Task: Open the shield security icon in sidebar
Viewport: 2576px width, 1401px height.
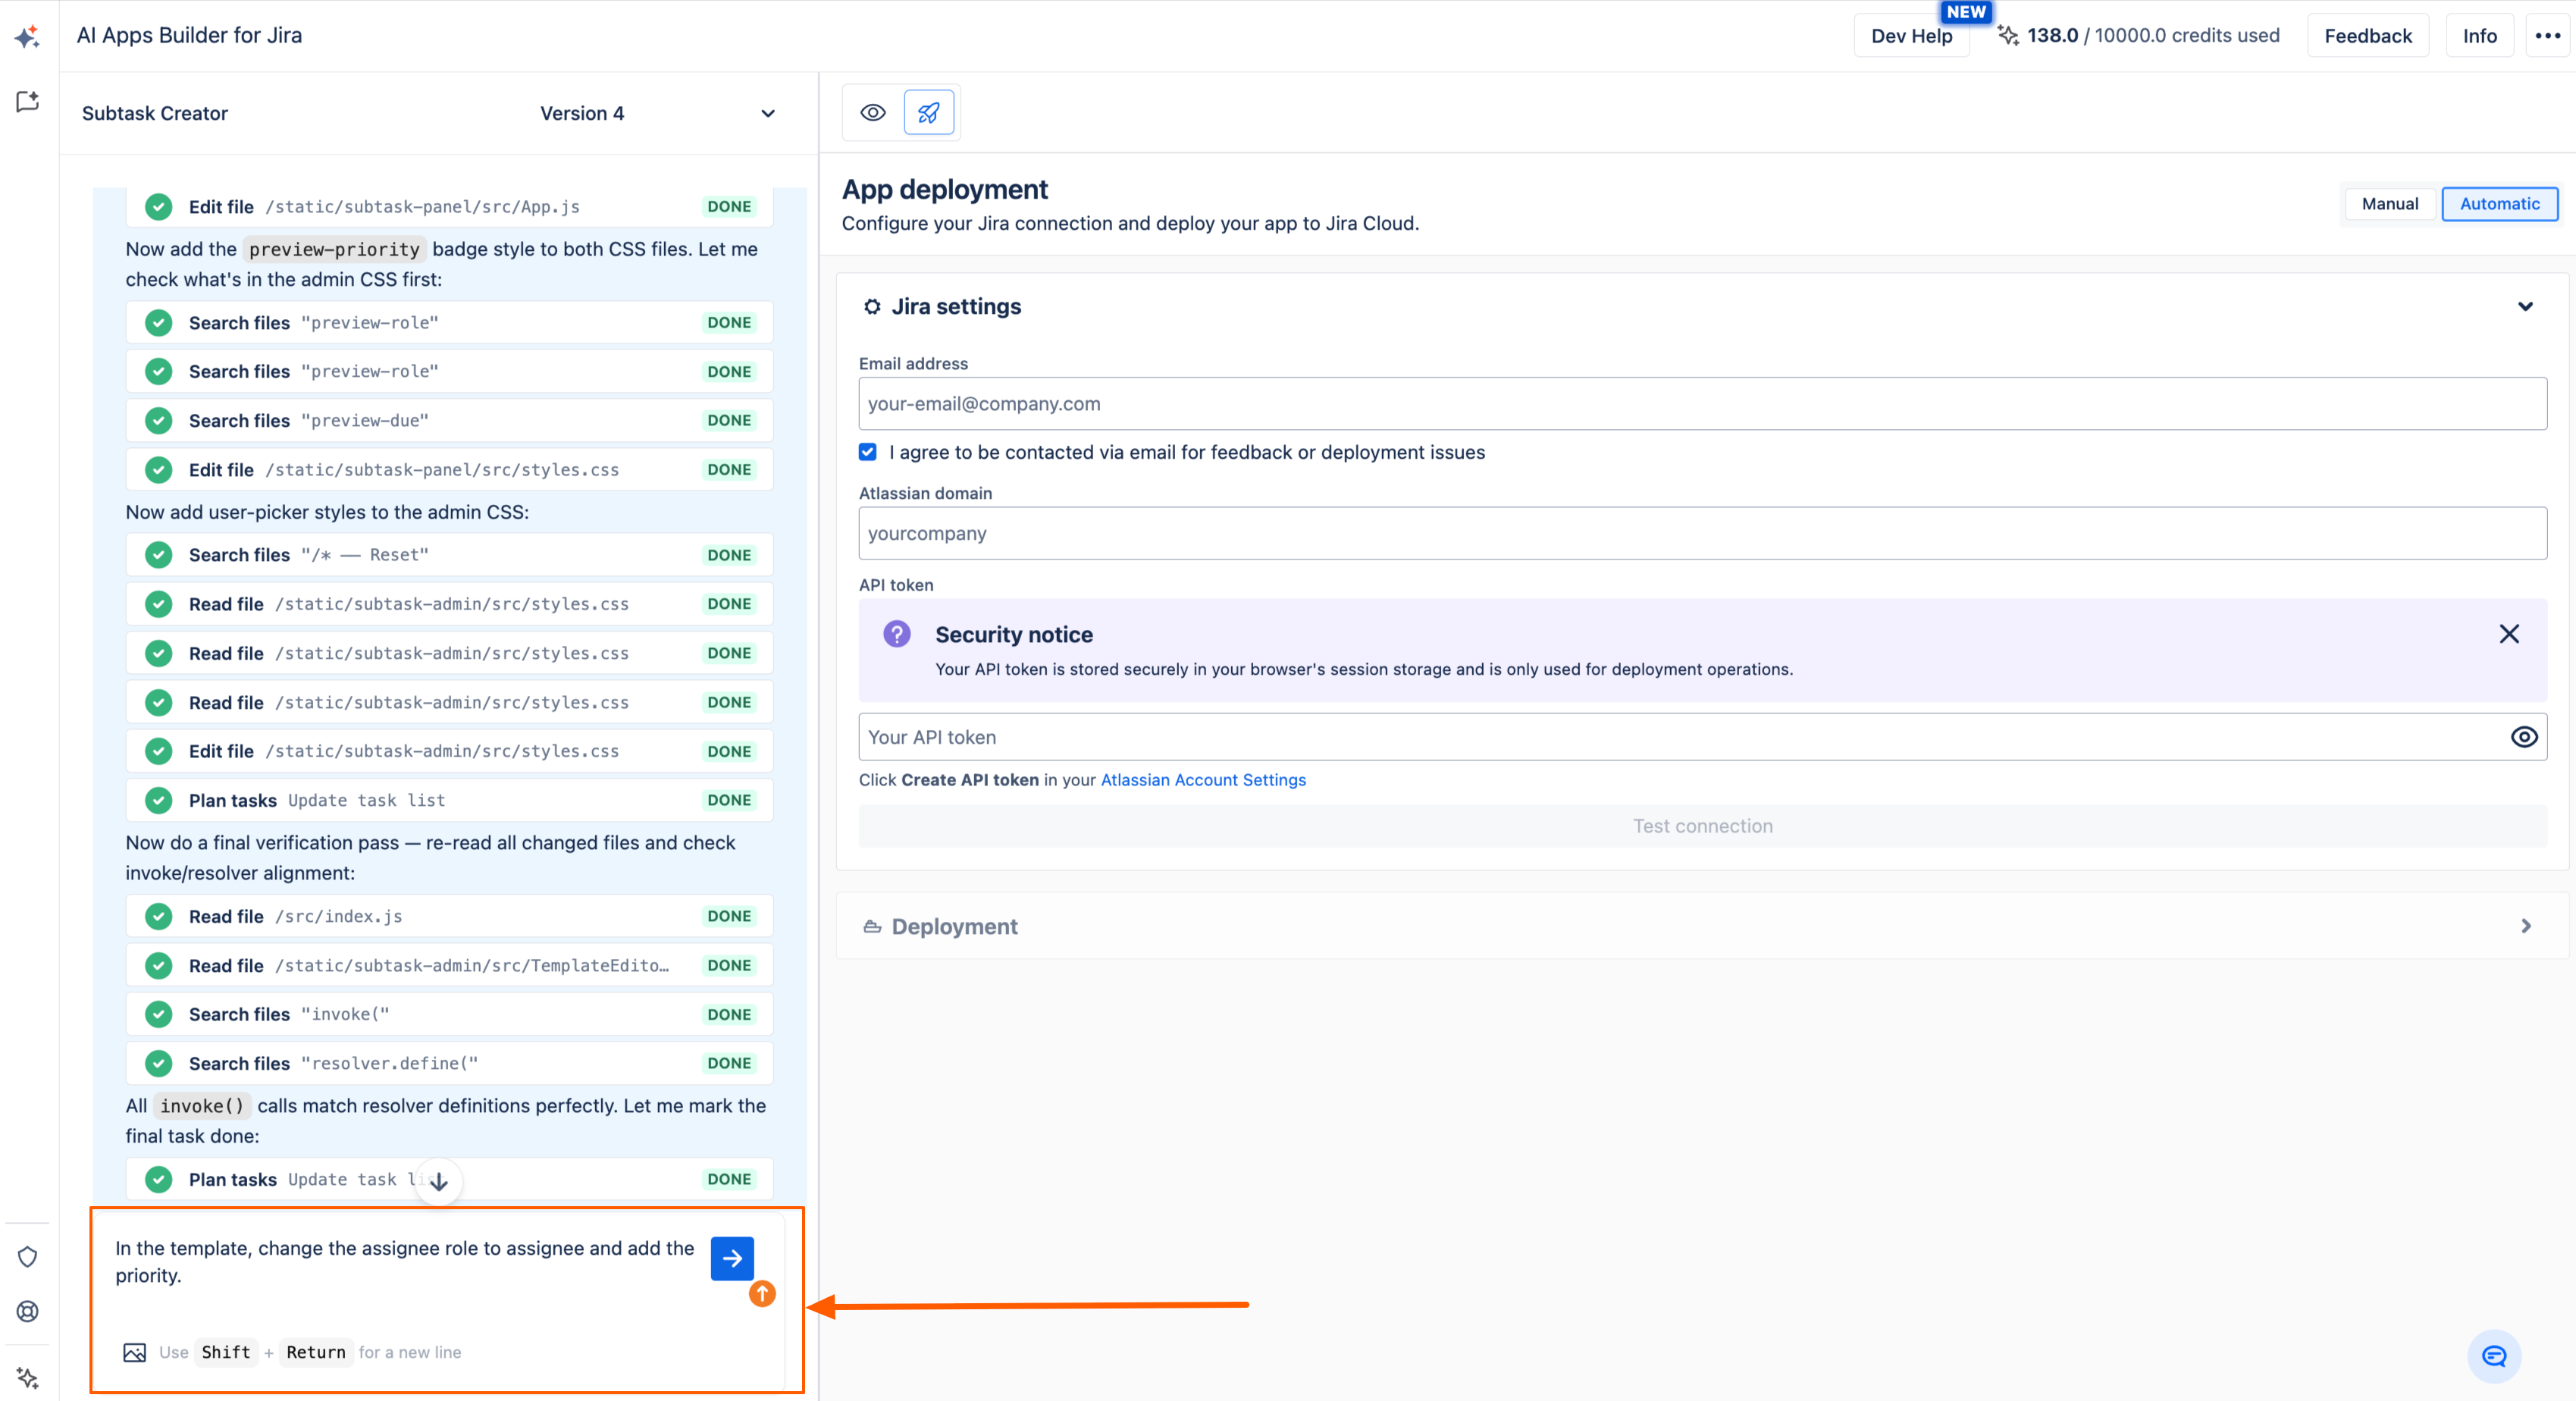Action: pyautogui.click(x=28, y=1257)
